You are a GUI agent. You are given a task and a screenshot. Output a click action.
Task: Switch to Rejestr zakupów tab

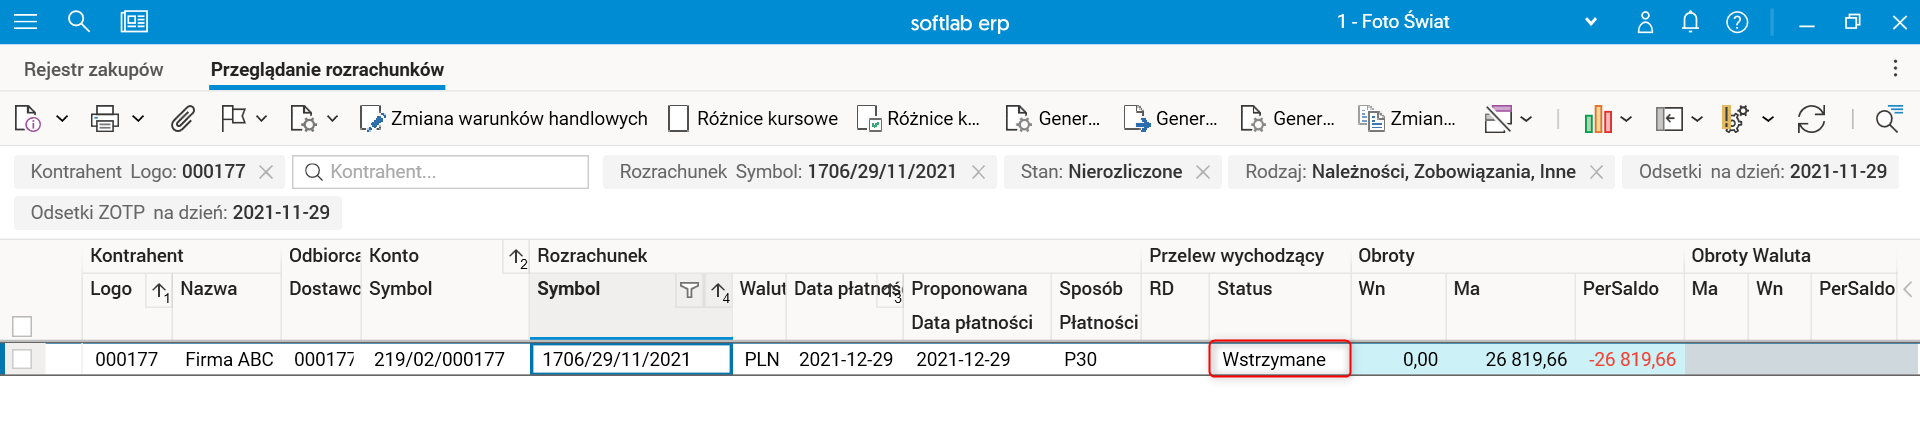[x=93, y=69]
